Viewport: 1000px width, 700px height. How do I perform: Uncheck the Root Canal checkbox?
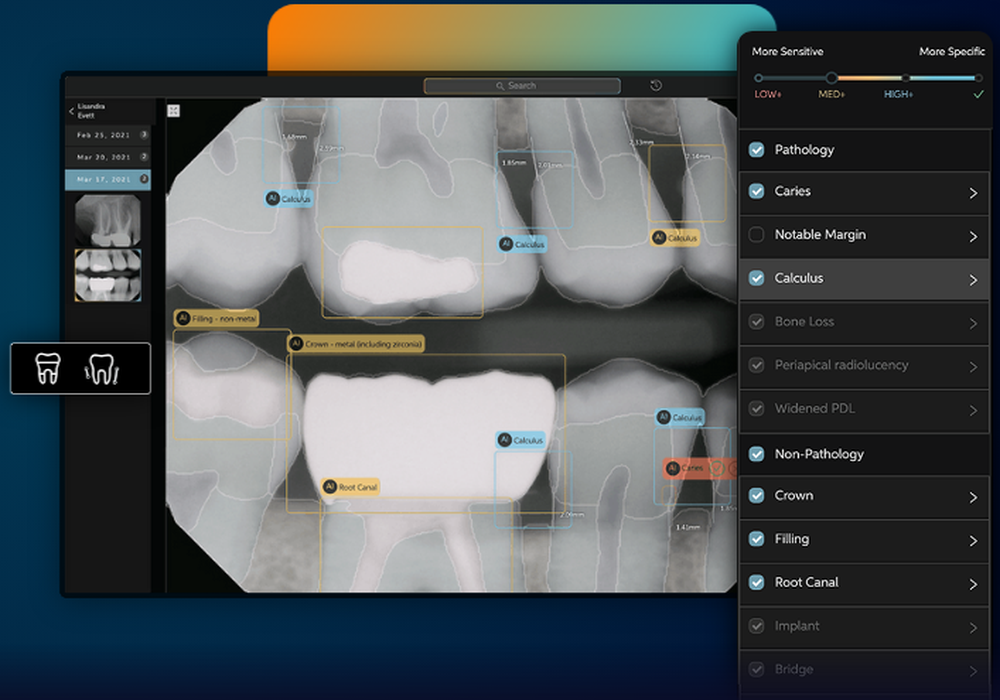click(x=756, y=582)
